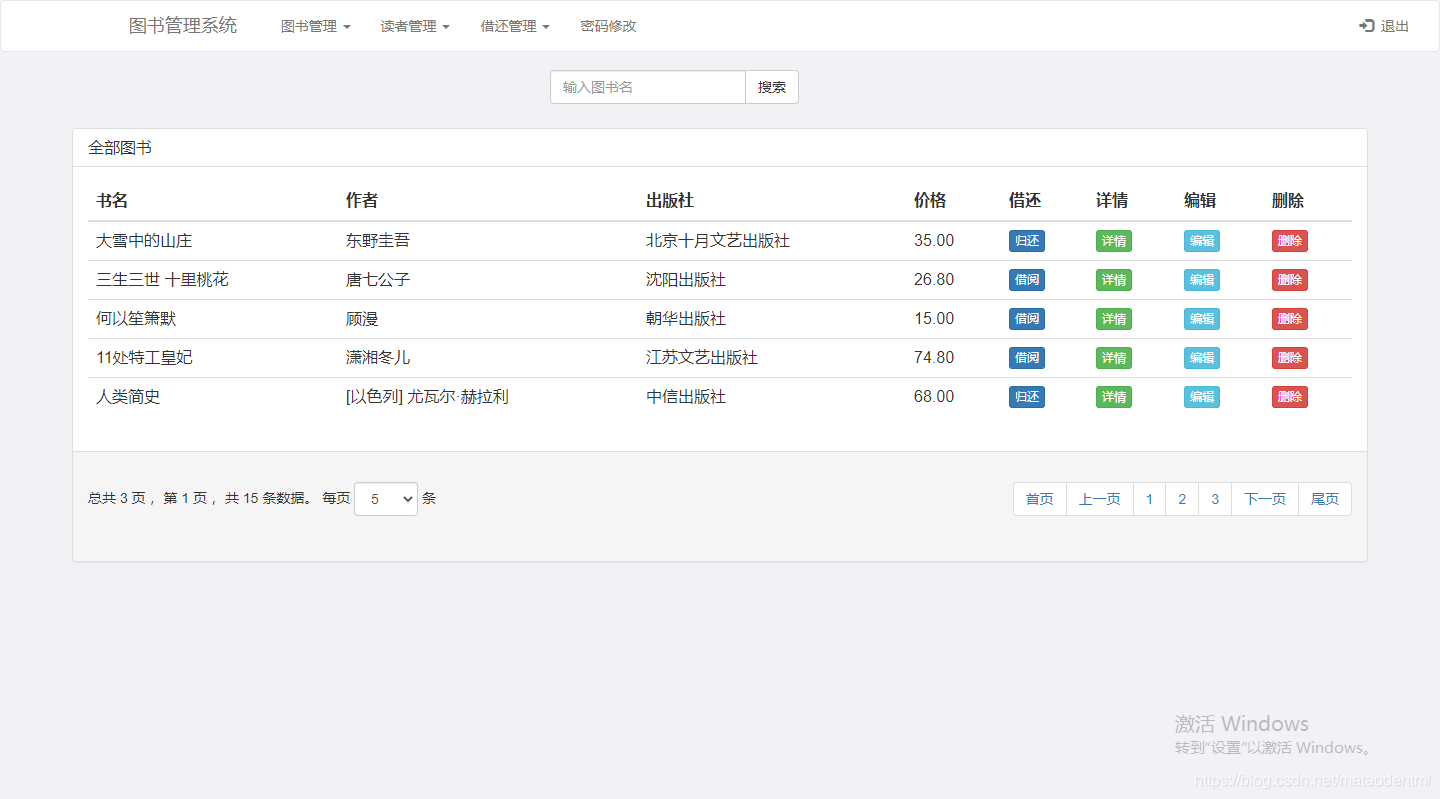Click author cell 唐七公子
This screenshot has height=799, width=1440.
tap(378, 280)
